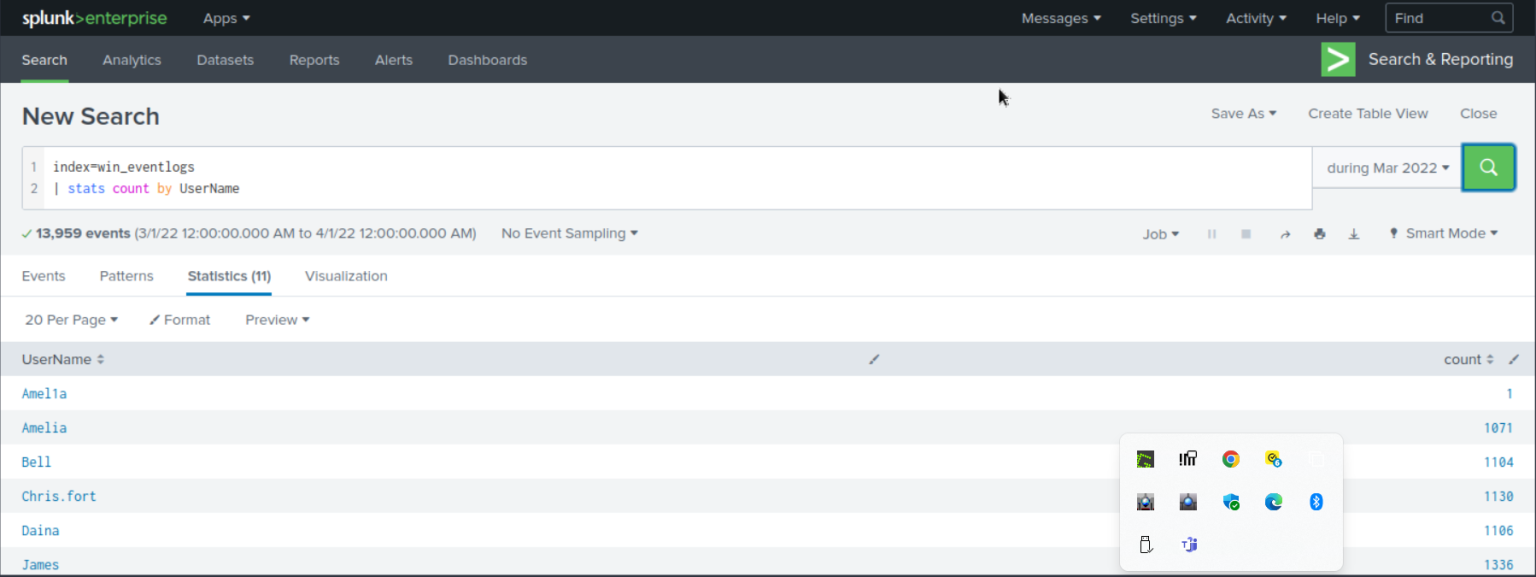1536x577 pixels.
Task: Switch to the Visualization tab
Action: pos(346,276)
